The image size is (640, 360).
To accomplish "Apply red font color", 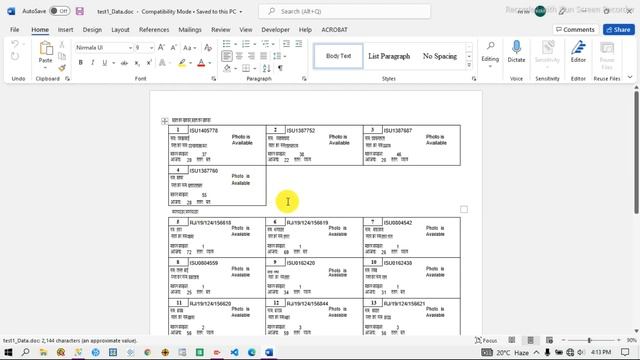I will [201, 63].
